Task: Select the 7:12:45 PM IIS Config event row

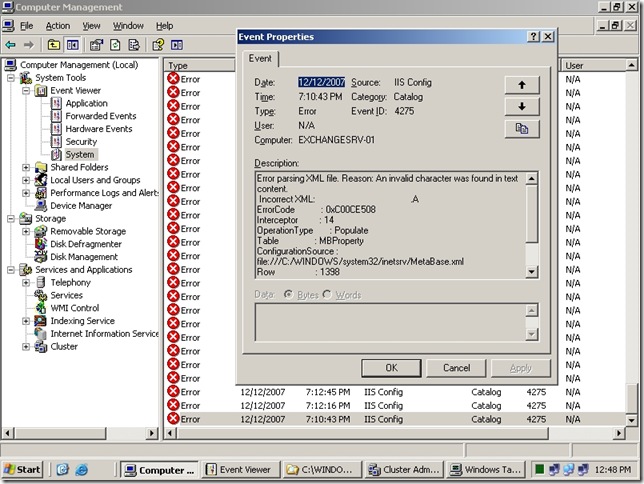Action: [394, 392]
